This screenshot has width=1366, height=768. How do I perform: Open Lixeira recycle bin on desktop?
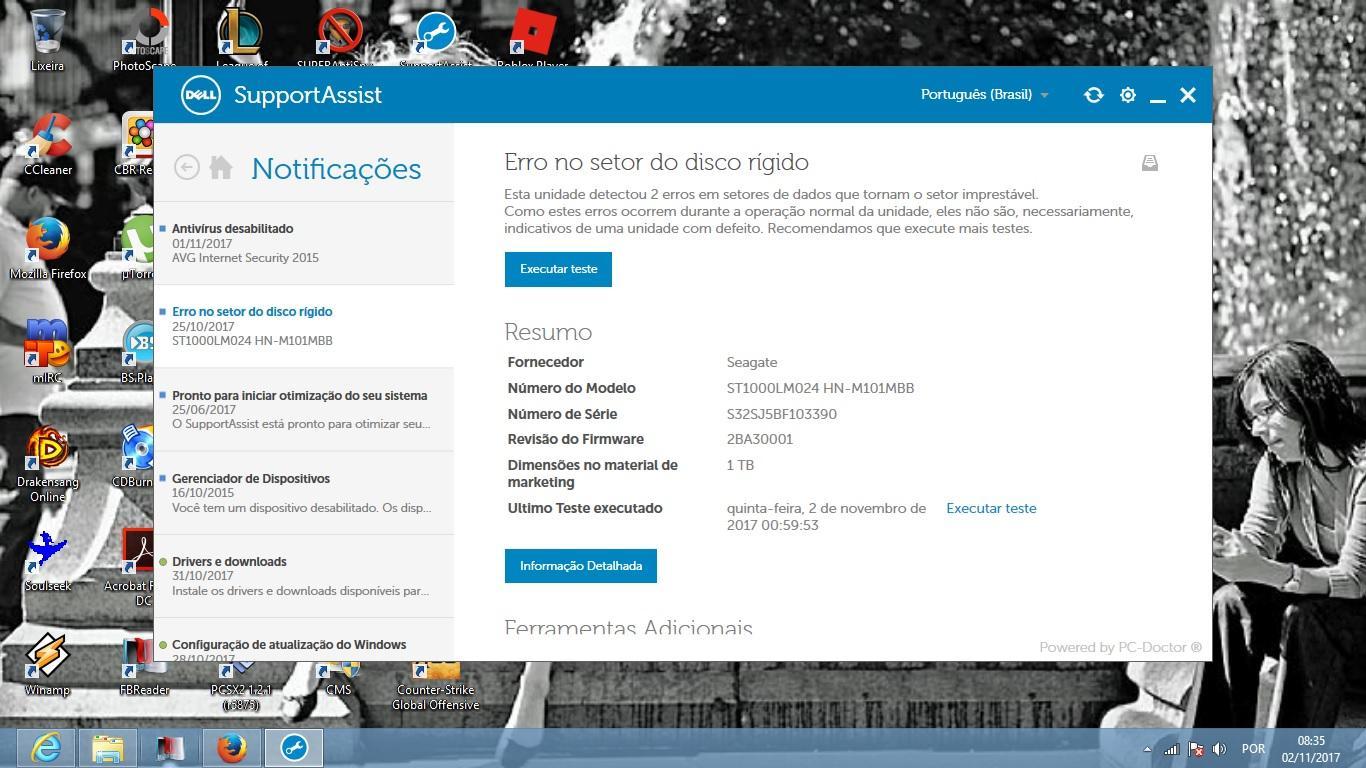47,41
